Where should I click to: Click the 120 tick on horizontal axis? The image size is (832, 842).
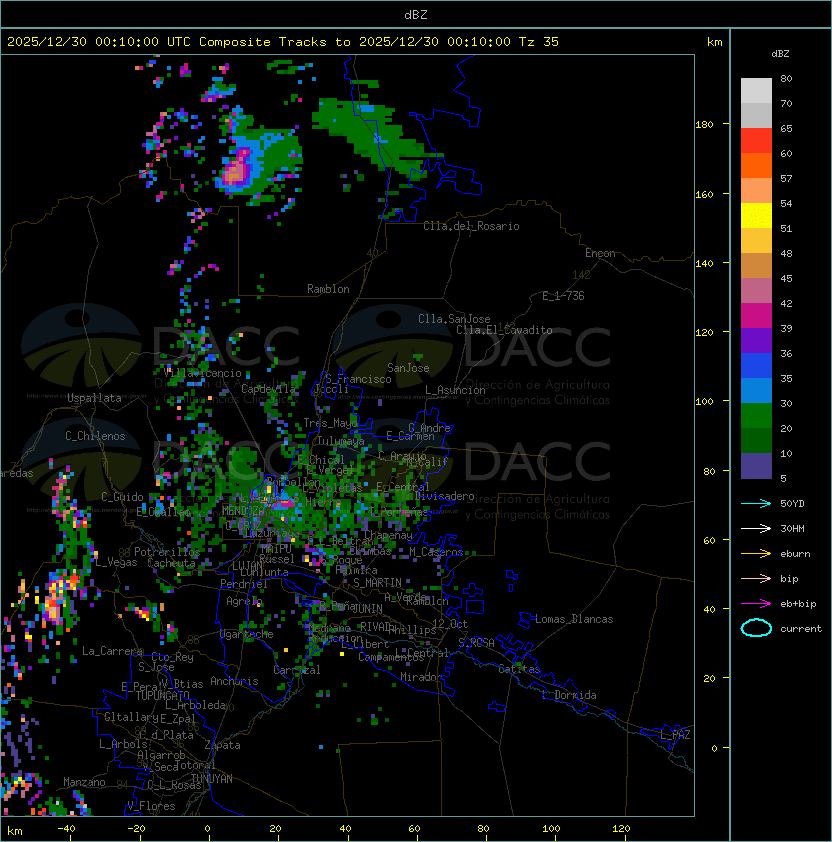point(620,829)
